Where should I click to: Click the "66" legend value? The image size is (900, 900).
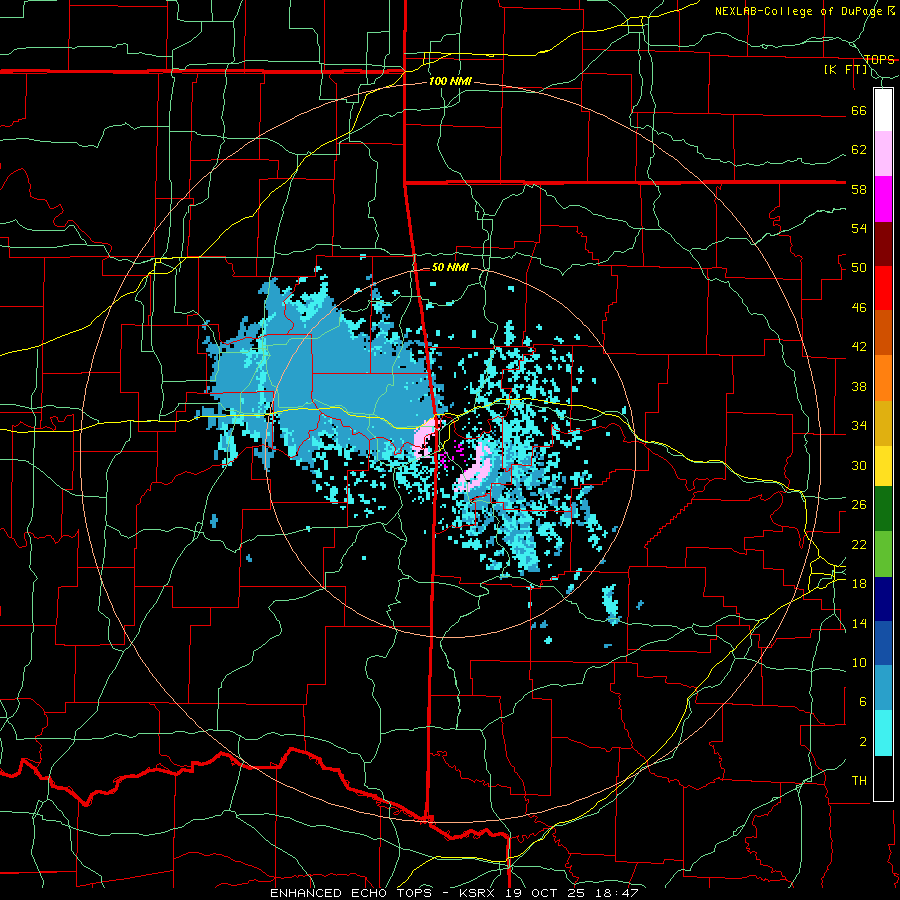coord(859,110)
